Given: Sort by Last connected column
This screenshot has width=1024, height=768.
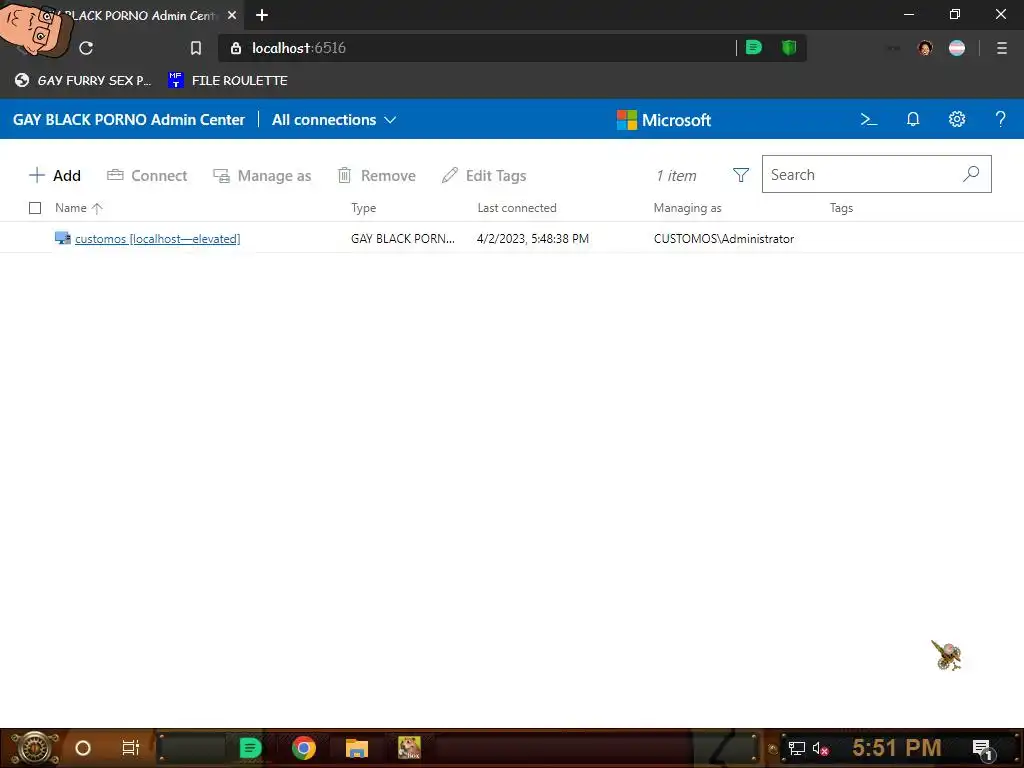Looking at the screenshot, I should point(517,208).
